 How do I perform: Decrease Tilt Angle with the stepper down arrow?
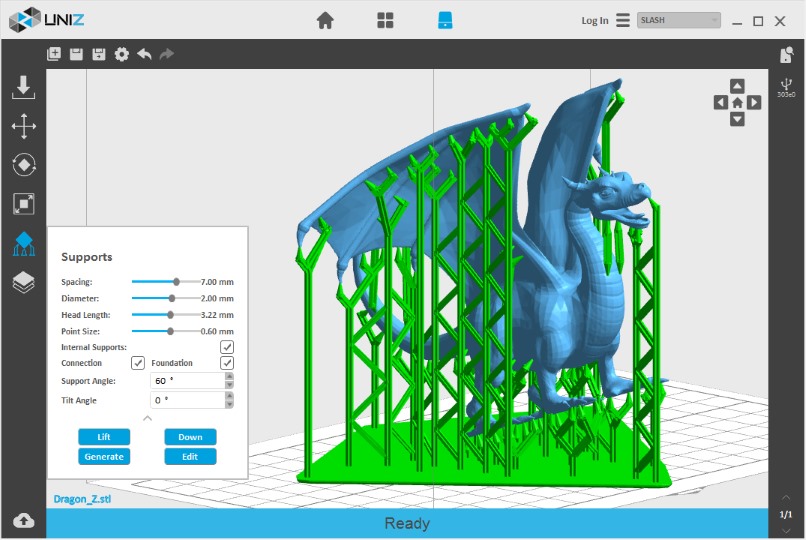229,404
